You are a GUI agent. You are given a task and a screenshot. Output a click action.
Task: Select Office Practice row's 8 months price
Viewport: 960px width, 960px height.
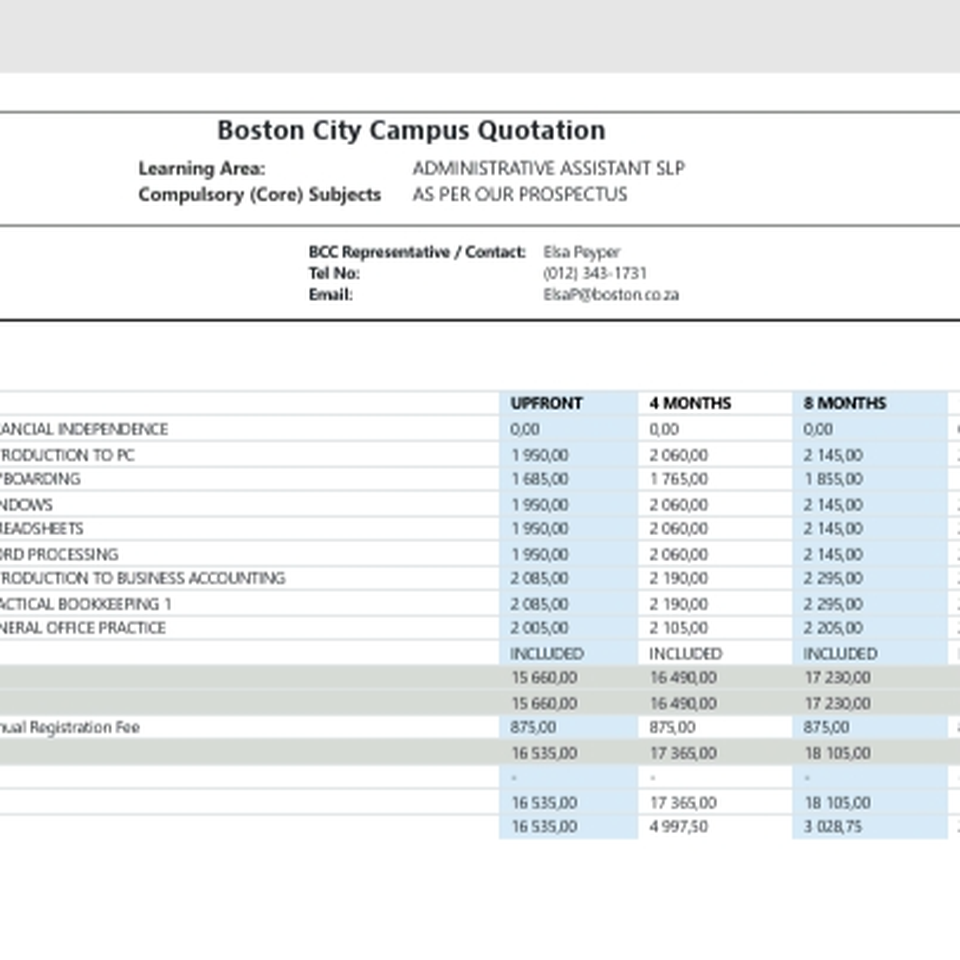pyautogui.click(x=833, y=628)
